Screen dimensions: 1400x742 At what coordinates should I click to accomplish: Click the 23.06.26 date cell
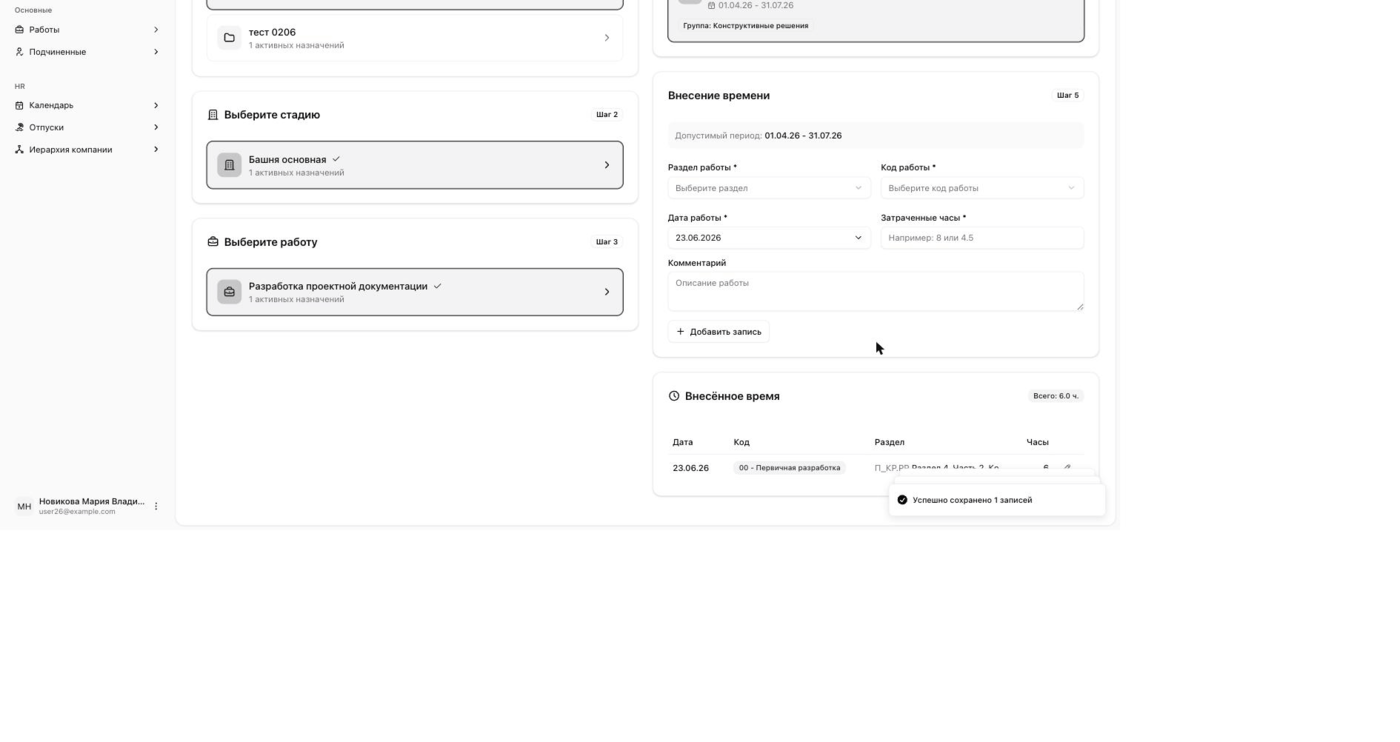pos(691,468)
